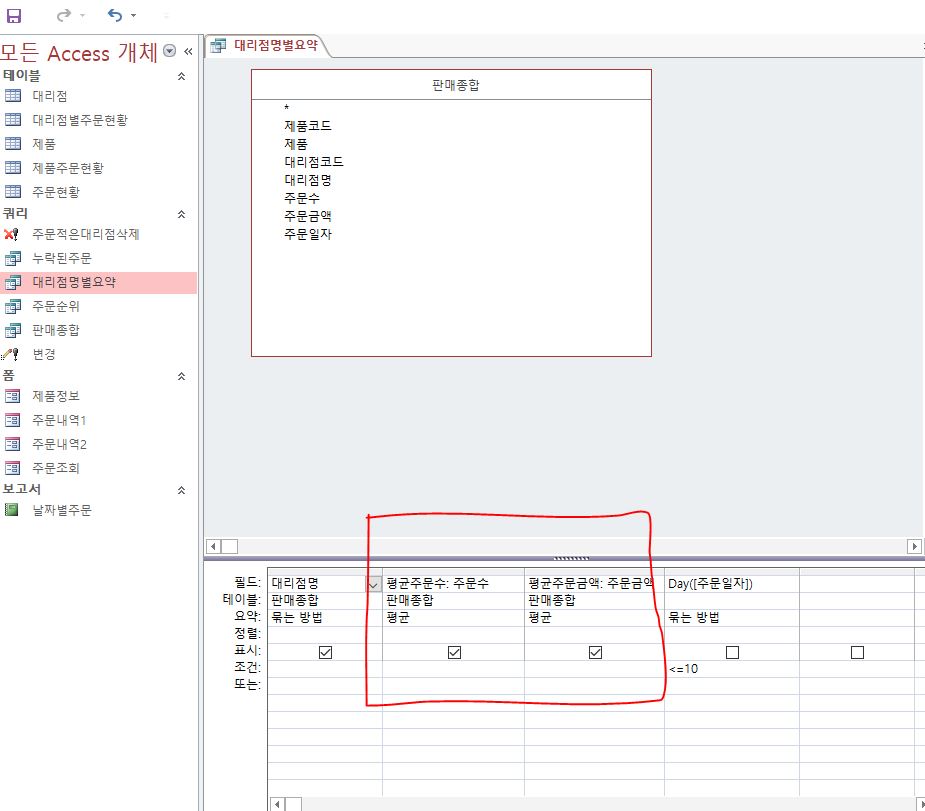Click the Save icon in quick access toolbar

[14, 15]
